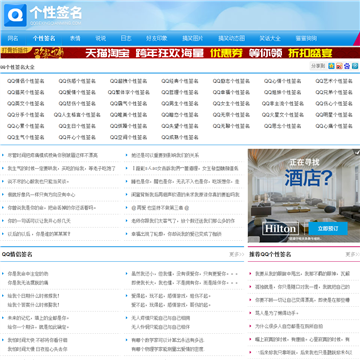
Task: Click the yellow star QZone share icon
Action: coord(331,66)
